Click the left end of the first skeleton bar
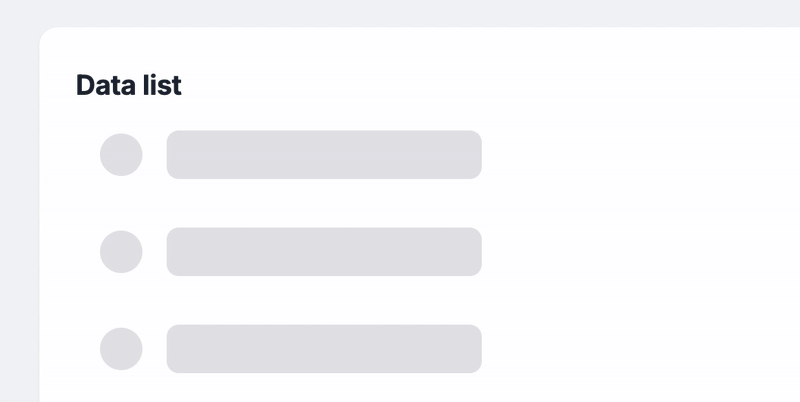 point(177,155)
